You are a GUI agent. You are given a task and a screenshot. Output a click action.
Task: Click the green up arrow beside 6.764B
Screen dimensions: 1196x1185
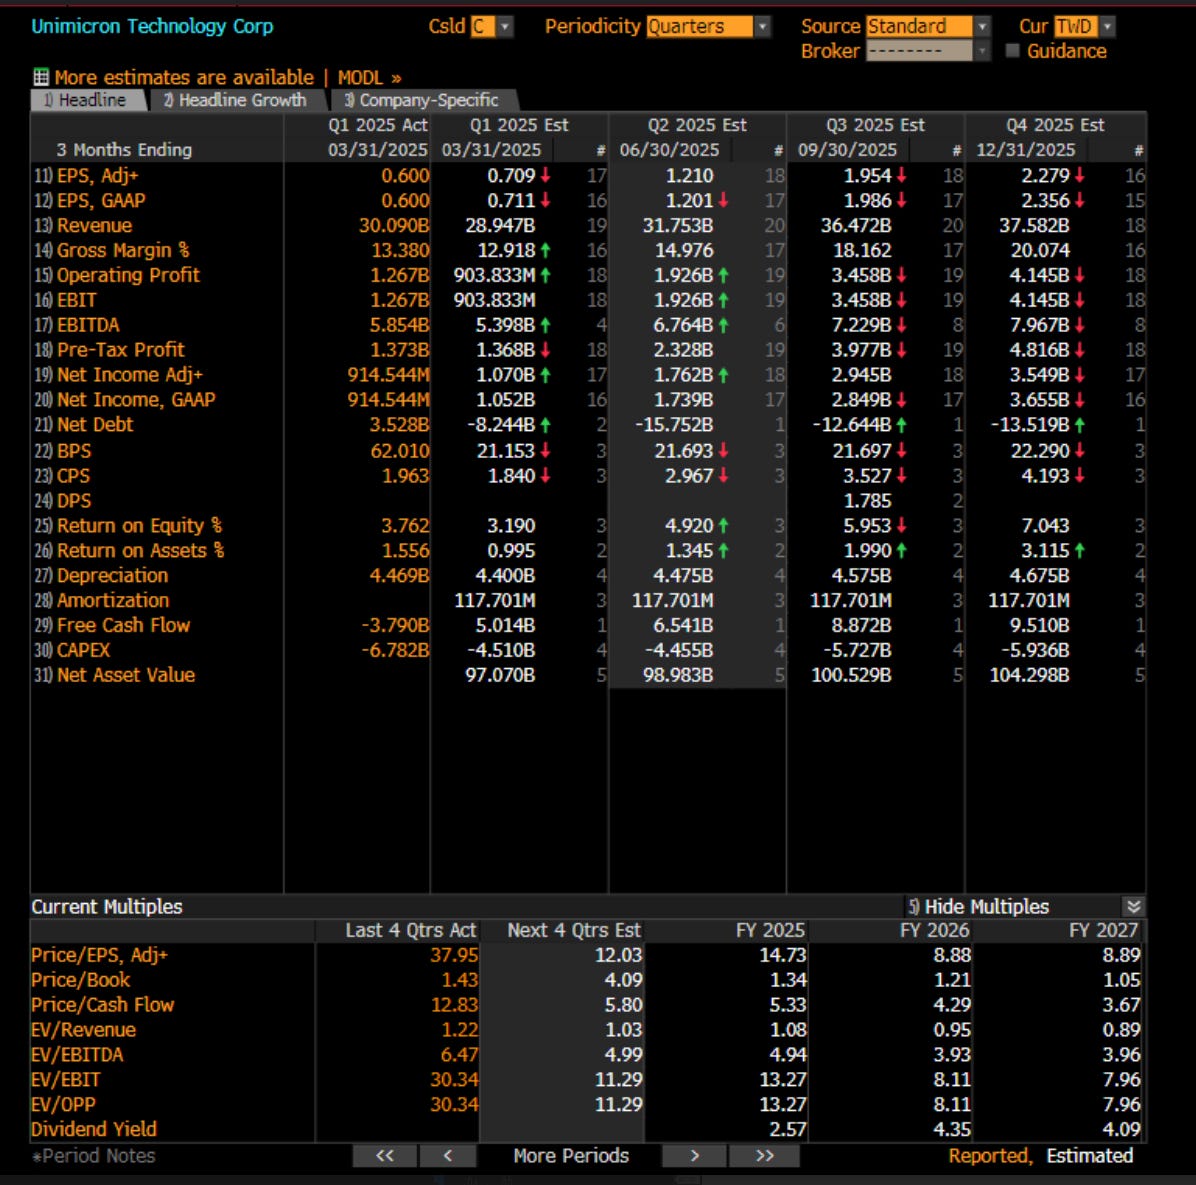coord(723,325)
